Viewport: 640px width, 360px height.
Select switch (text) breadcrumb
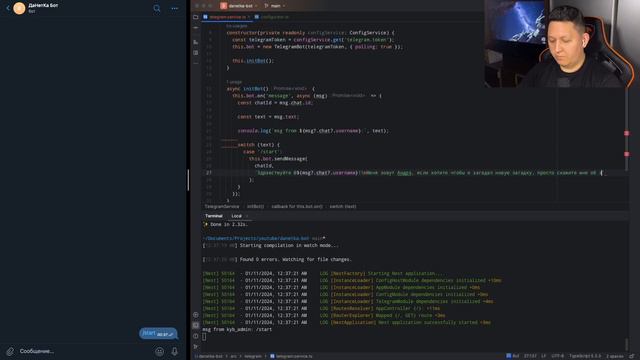343,207
